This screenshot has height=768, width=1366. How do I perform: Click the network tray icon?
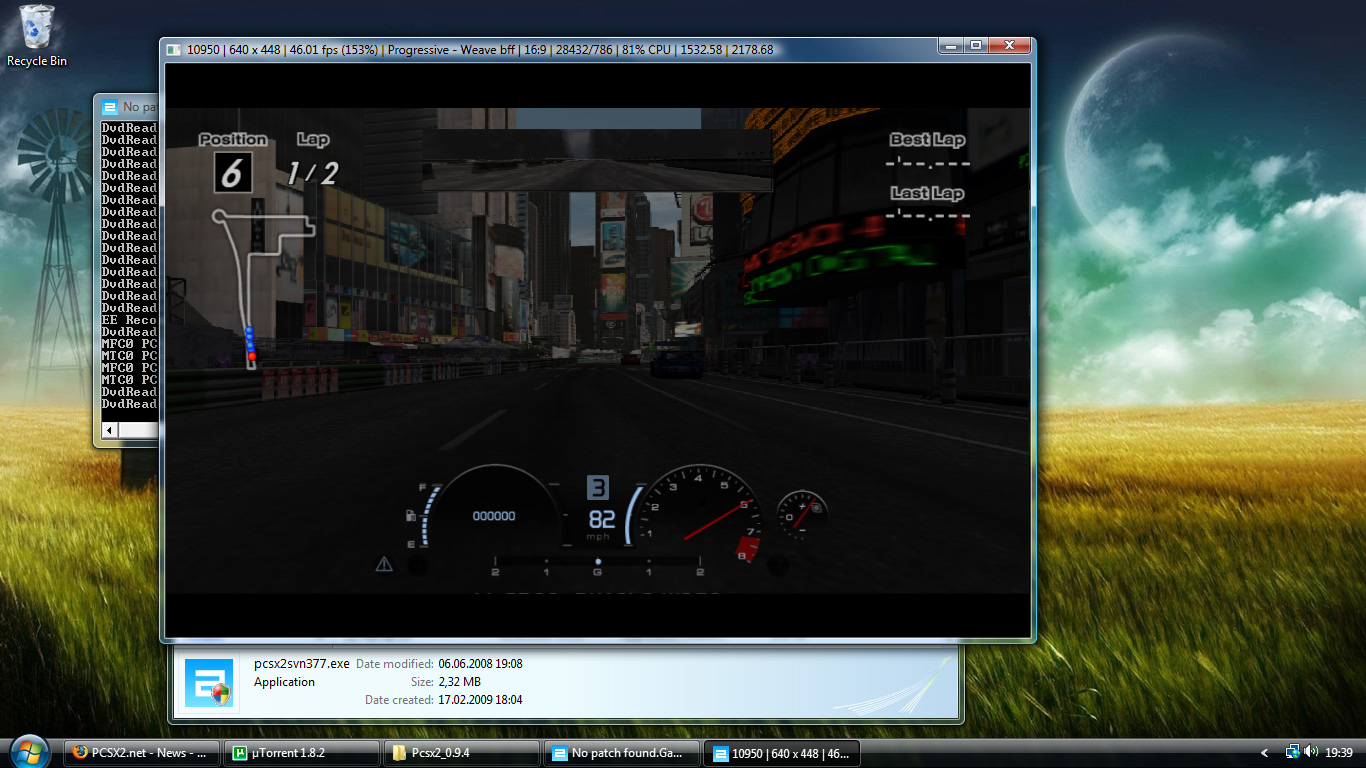pyautogui.click(x=1292, y=752)
